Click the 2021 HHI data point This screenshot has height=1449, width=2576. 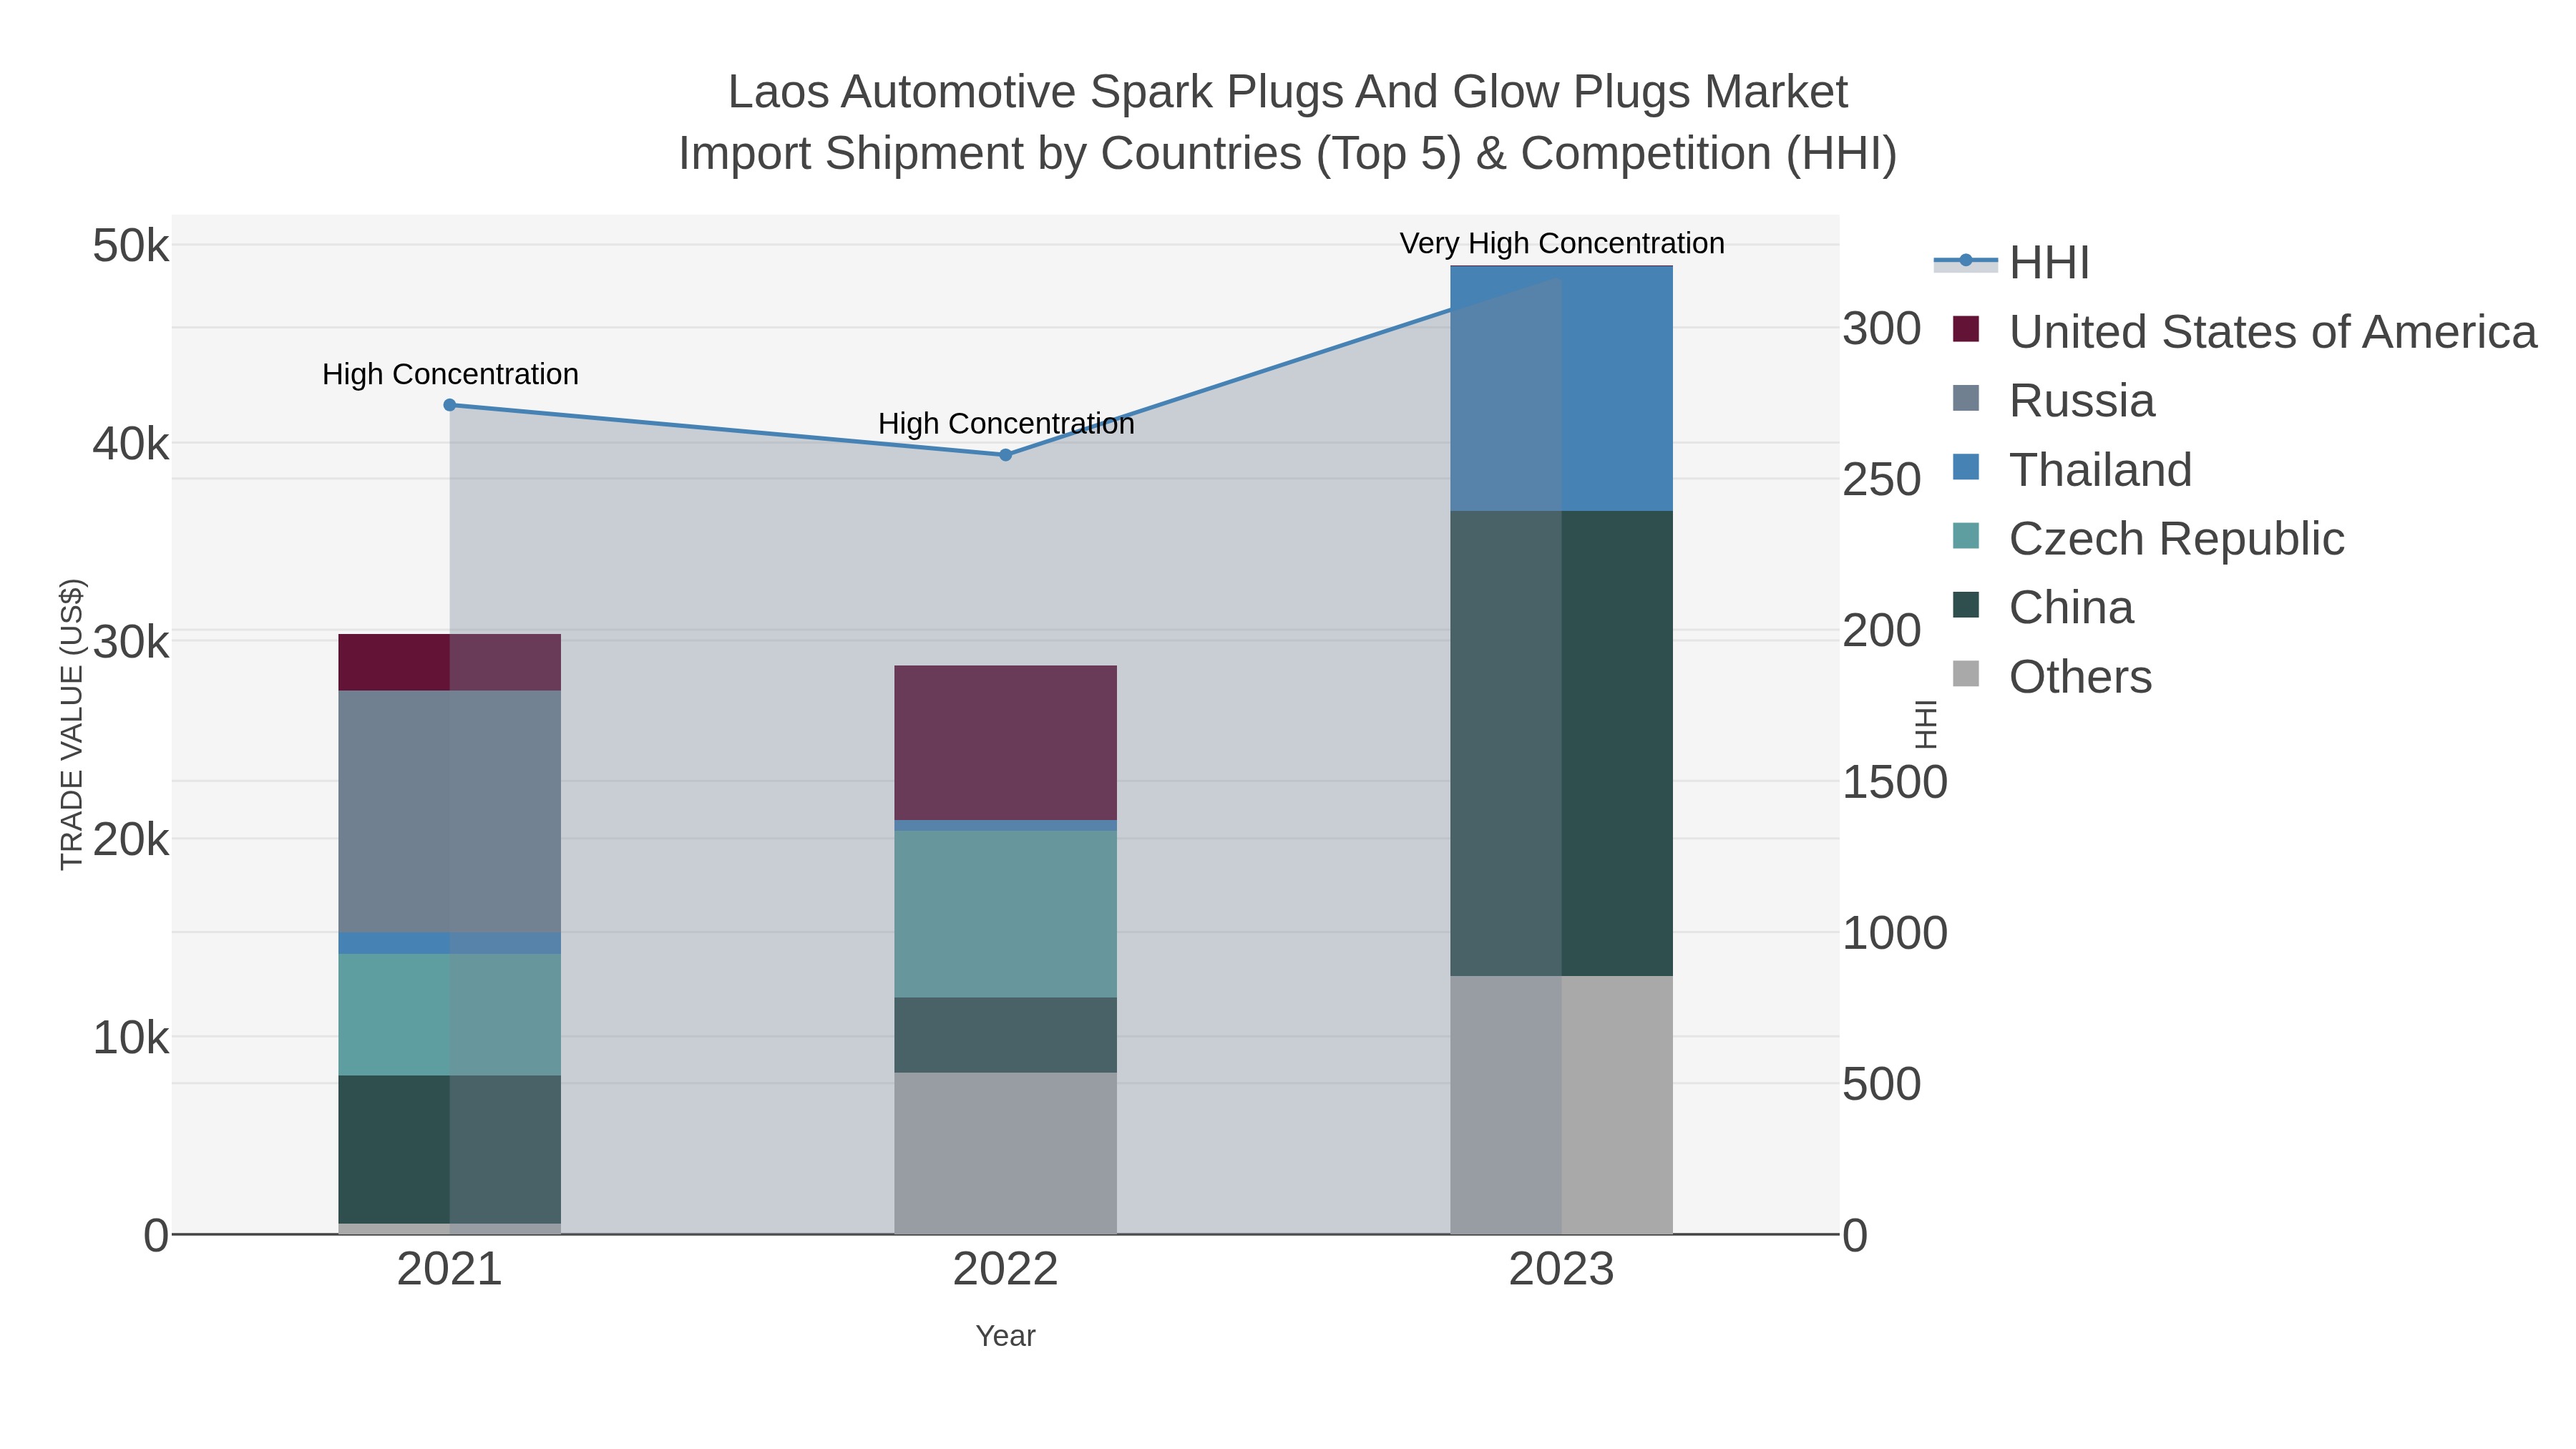click(x=449, y=405)
